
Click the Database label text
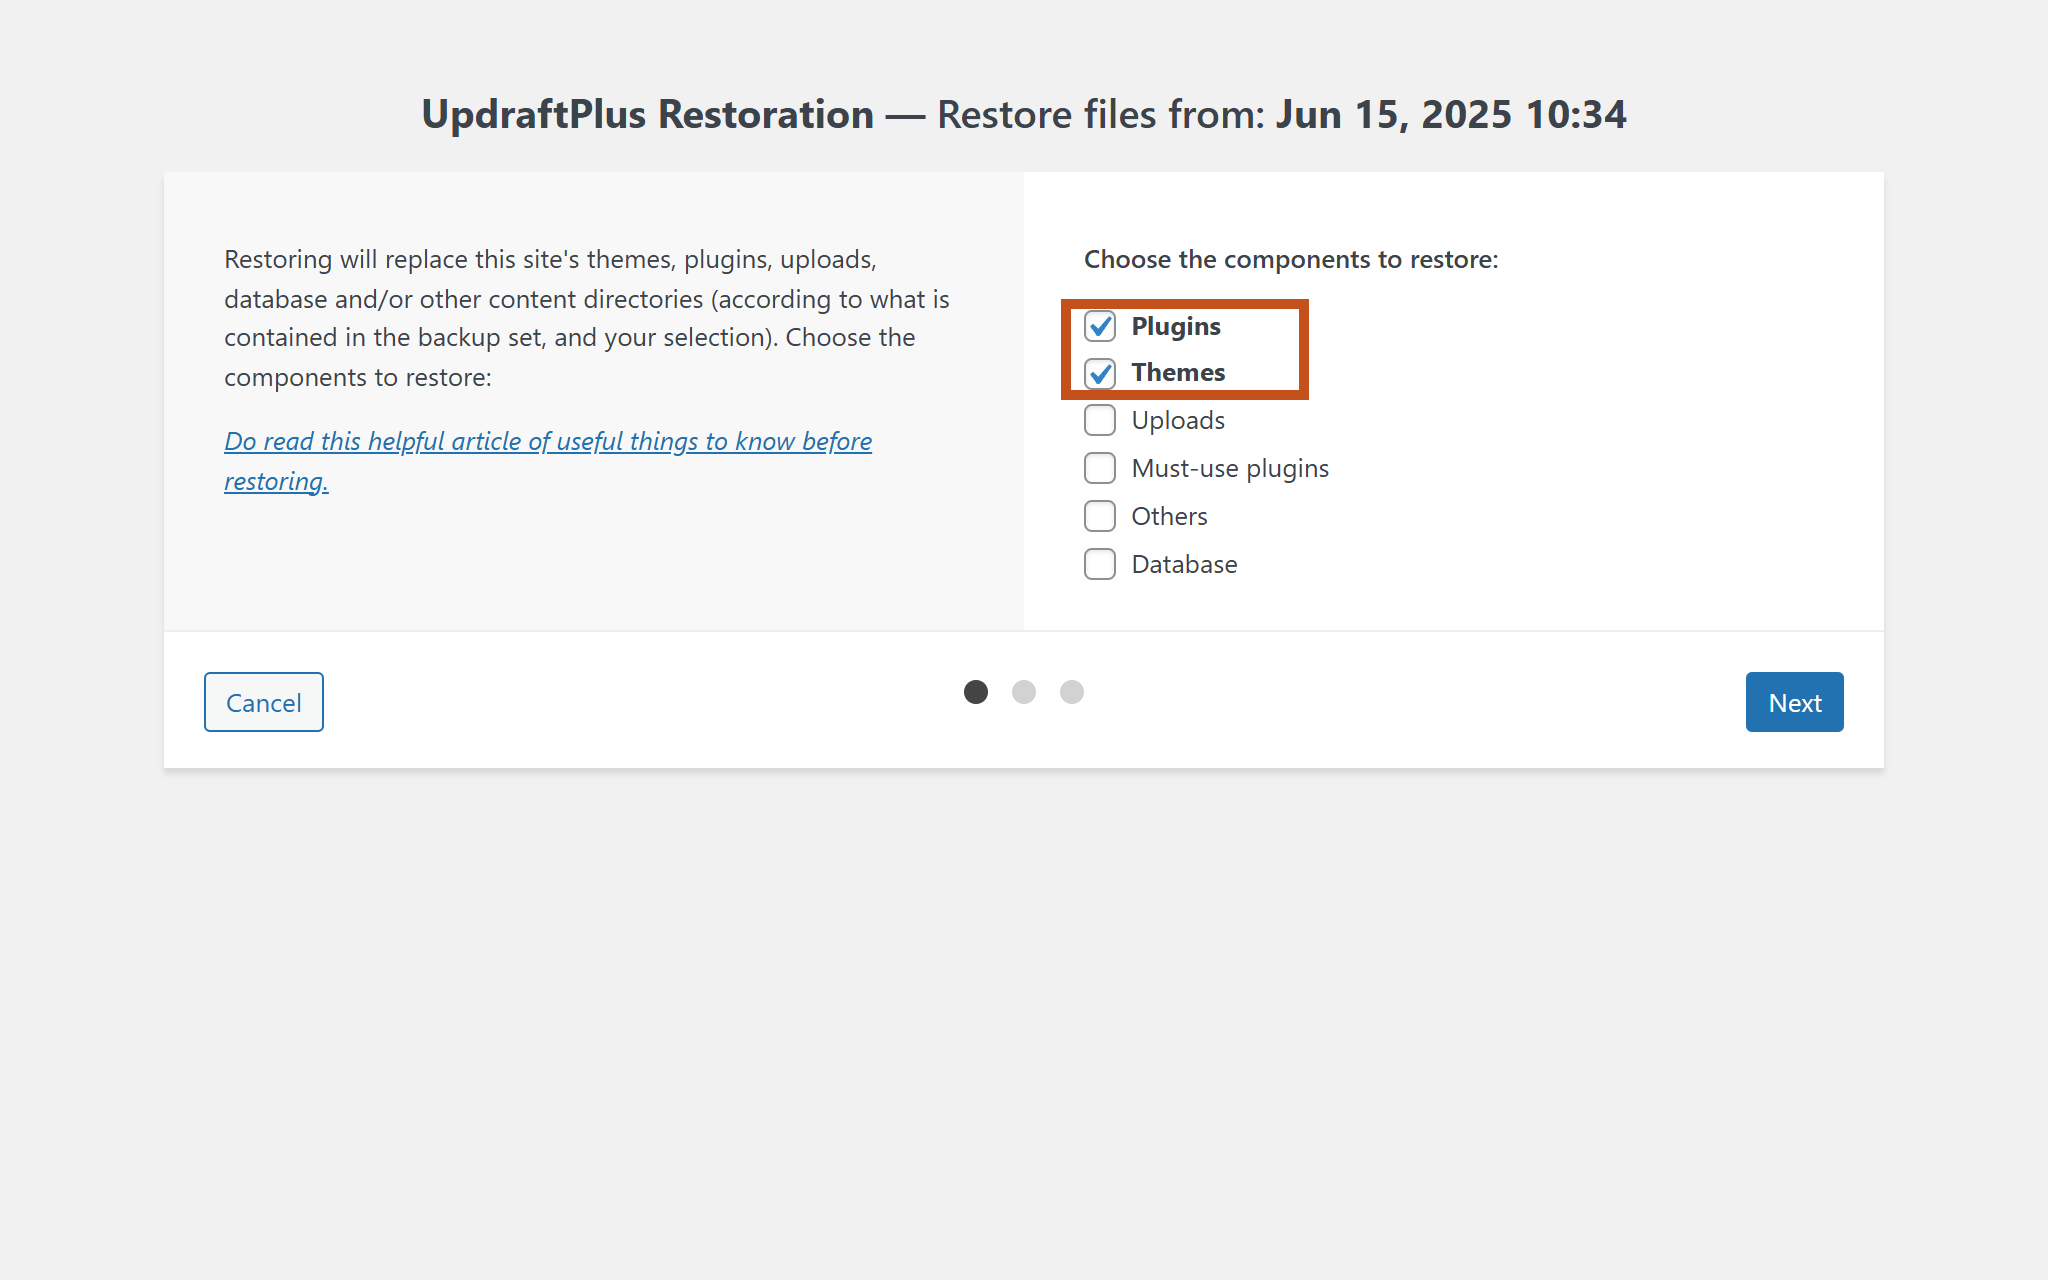(1184, 564)
